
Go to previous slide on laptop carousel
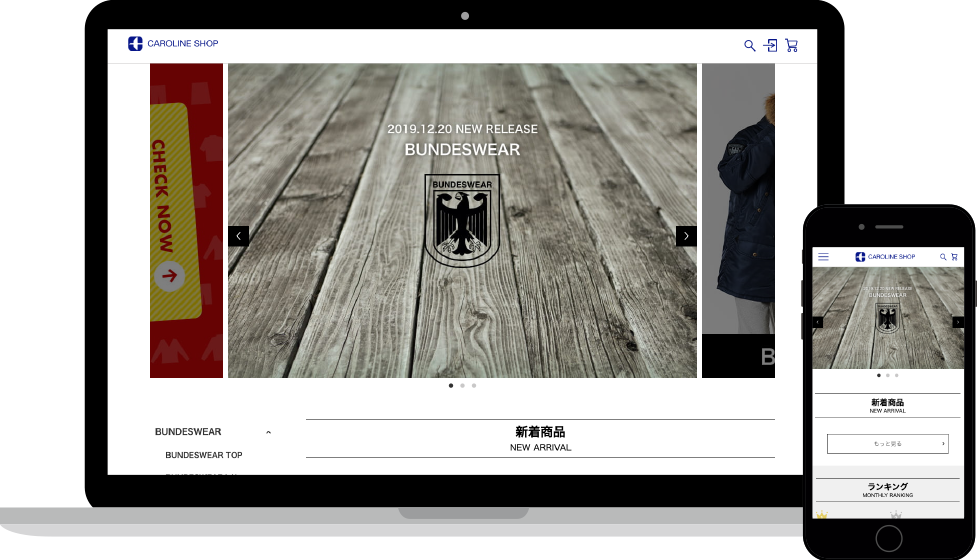point(238,236)
